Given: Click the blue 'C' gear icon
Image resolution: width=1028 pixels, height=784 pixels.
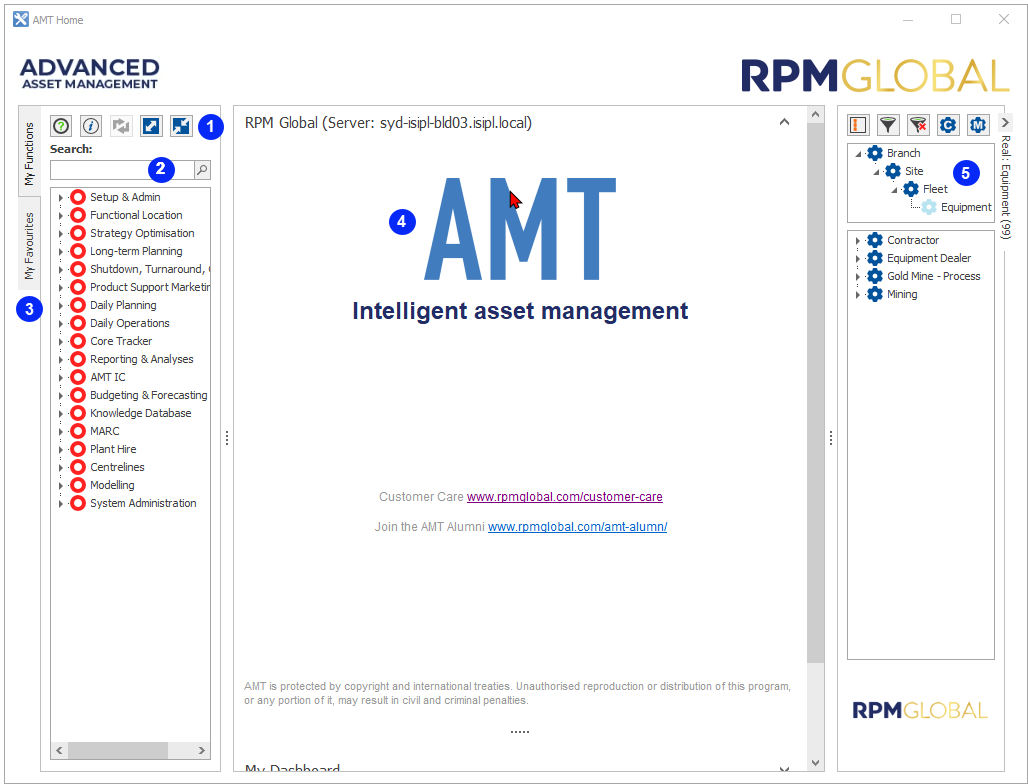Looking at the screenshot, I should coord(948,125).
